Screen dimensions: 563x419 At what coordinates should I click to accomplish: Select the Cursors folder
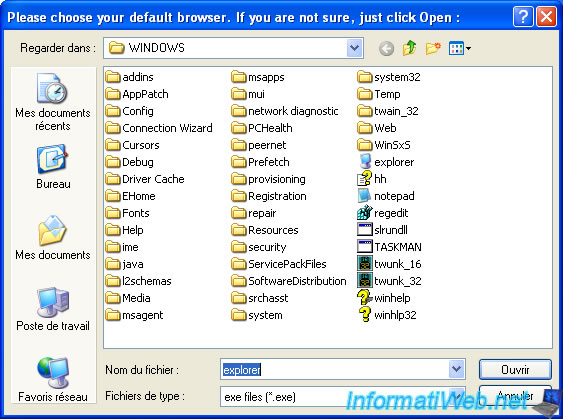(132, 145)
